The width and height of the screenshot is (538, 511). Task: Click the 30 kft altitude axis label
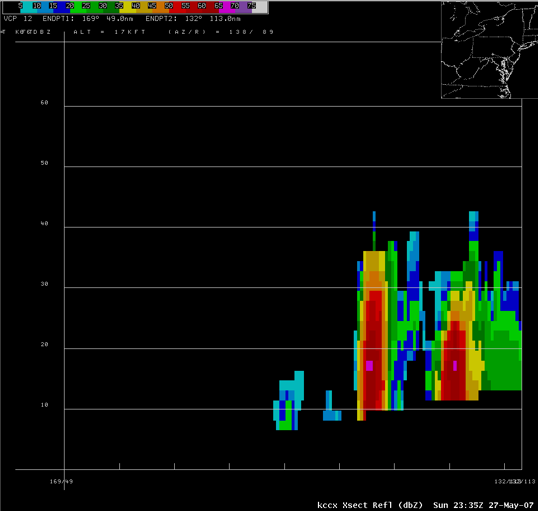pos(44,284)
